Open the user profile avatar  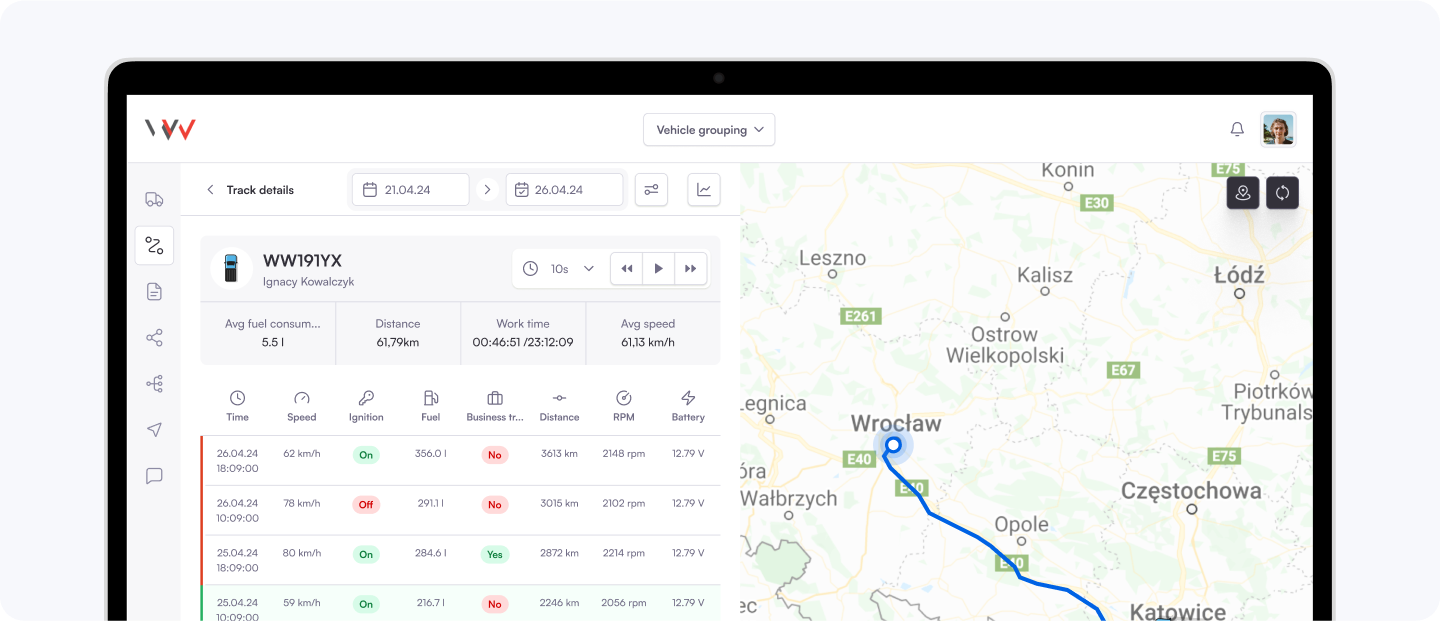point(1278,129)
